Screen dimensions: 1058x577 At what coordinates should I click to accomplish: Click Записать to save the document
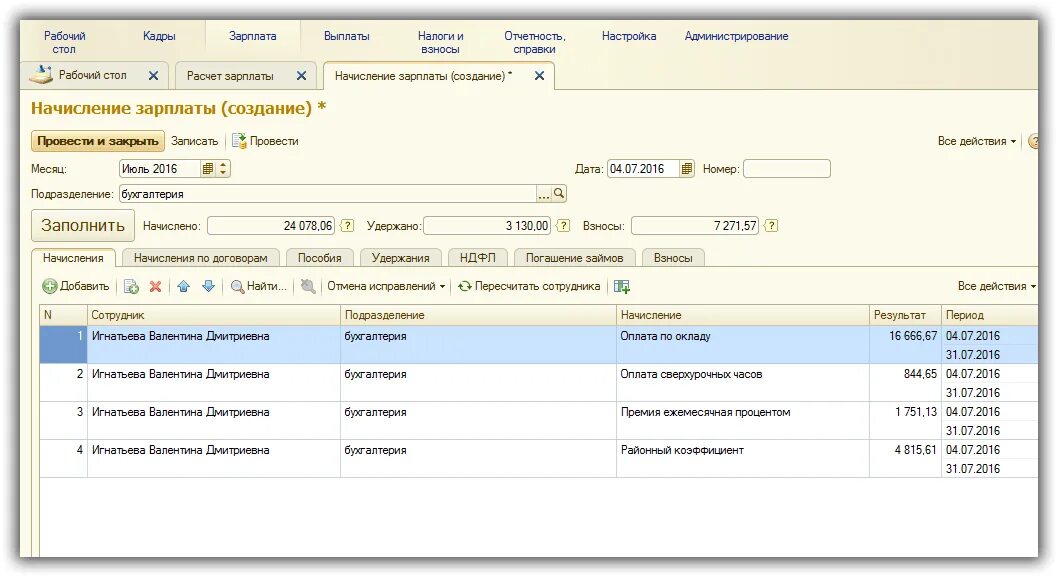pyautogui.click(x=194, y=141)
